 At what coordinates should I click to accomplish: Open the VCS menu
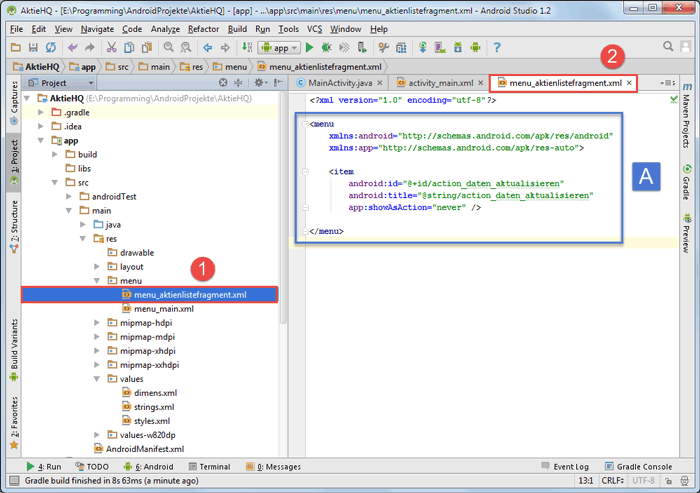[314, 29]
